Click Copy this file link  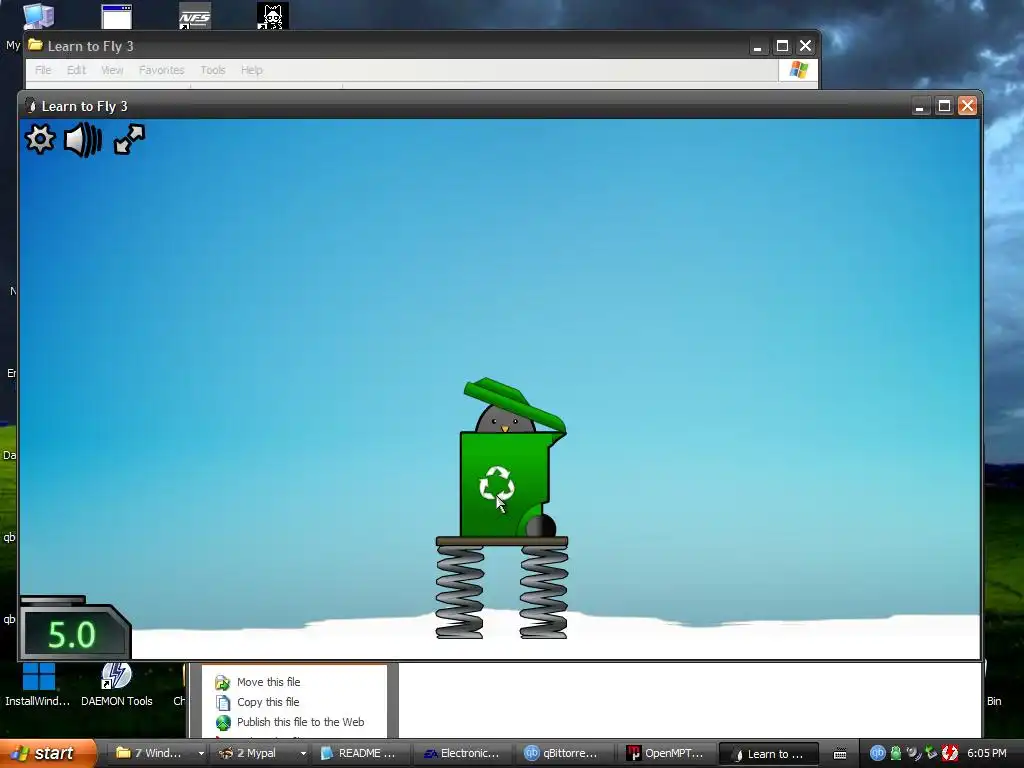(x=268, y=702)
